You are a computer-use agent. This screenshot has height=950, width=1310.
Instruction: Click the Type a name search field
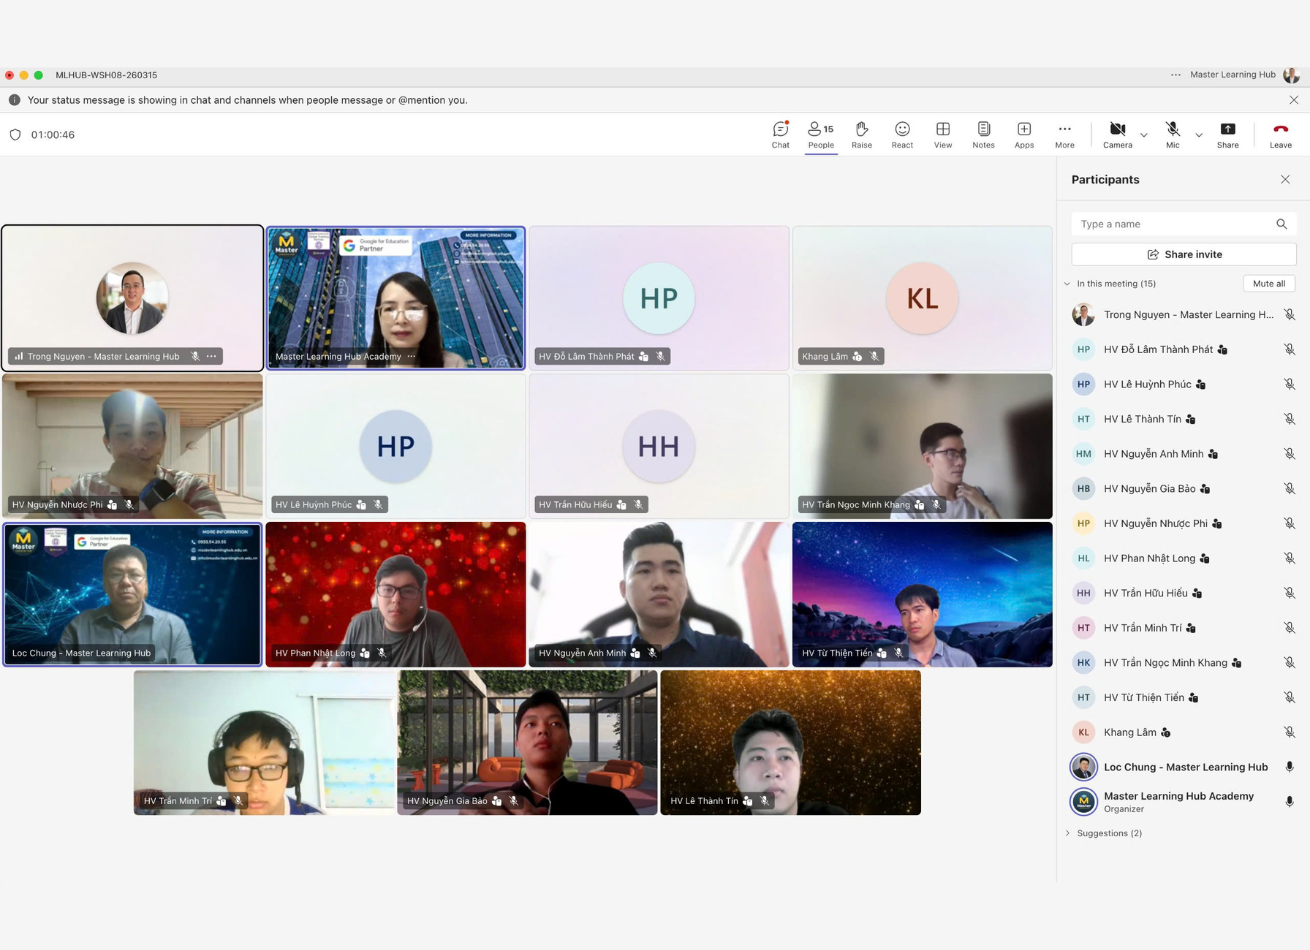pyautogui.click(x=1174, y=224)
